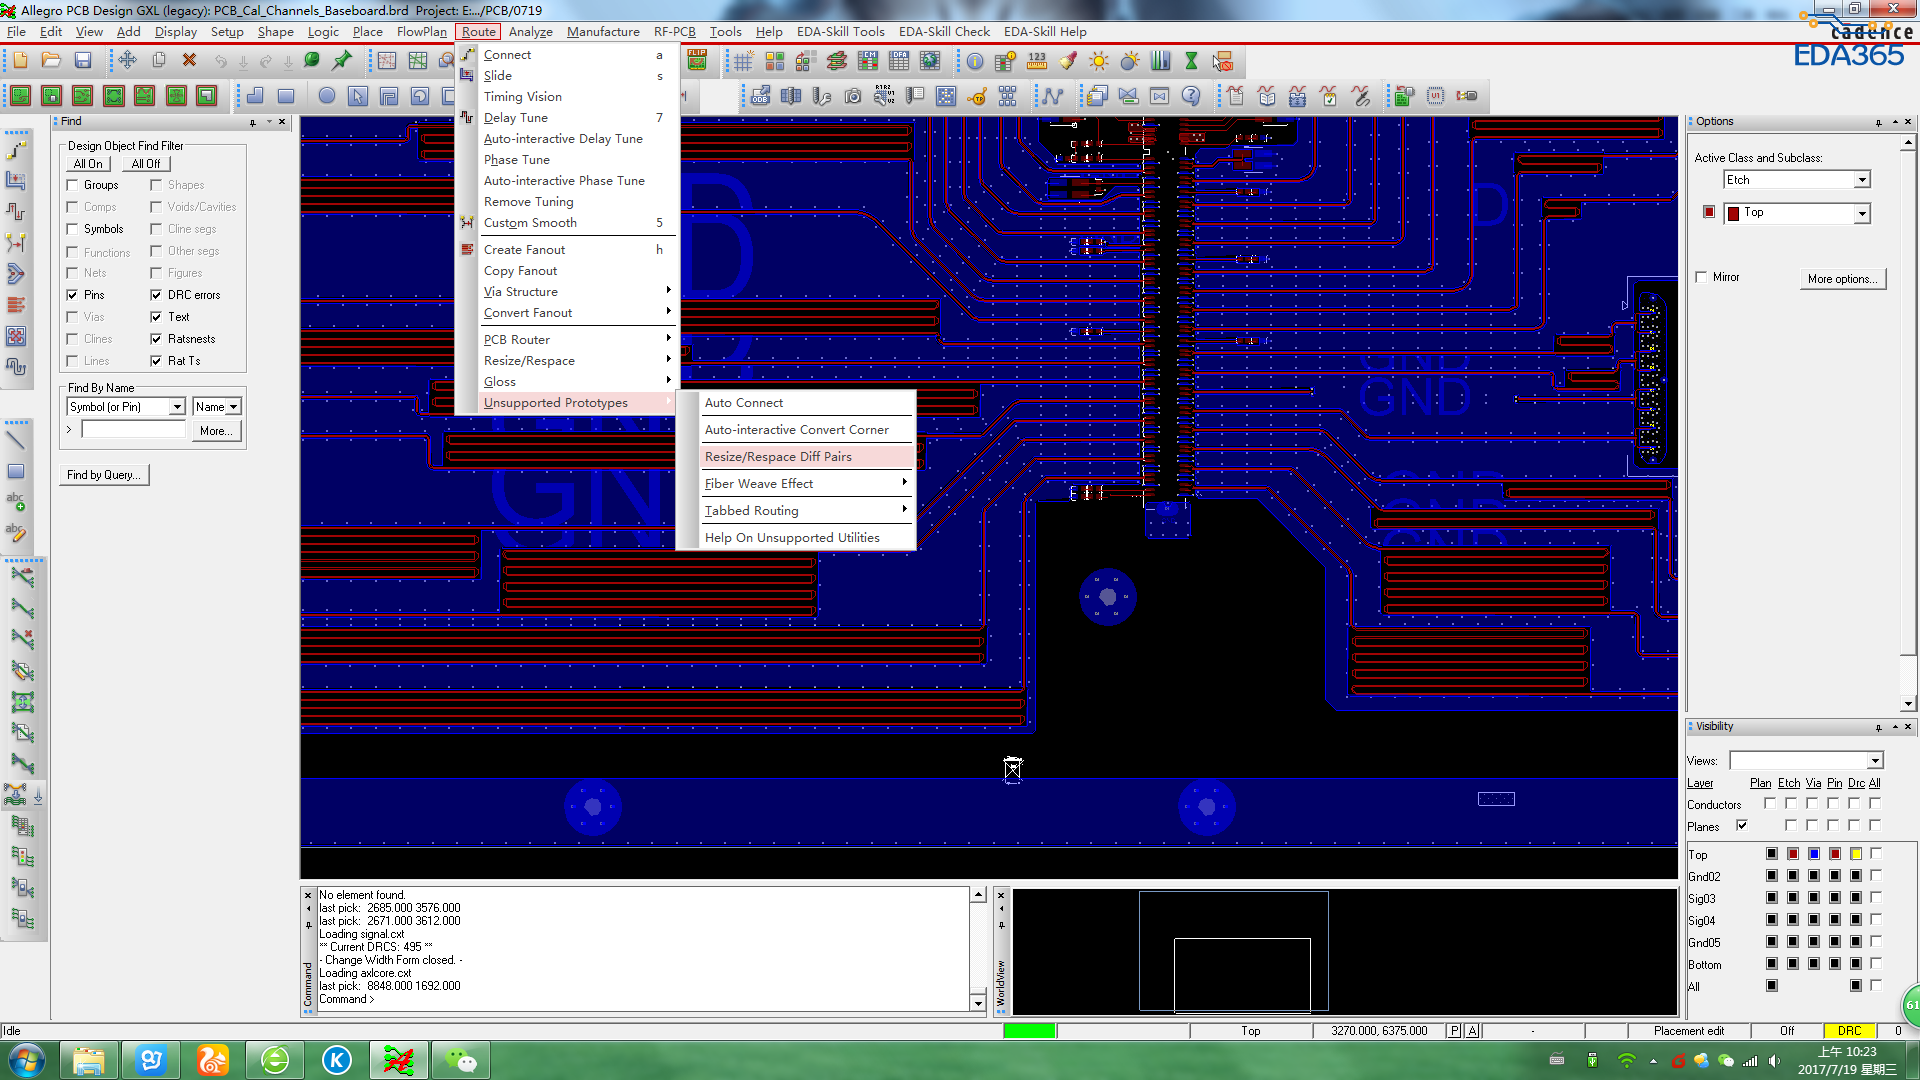Screen dimensions: 1920x1080
Task: Click the Show Measure ruler icon
Action: 1037,62
